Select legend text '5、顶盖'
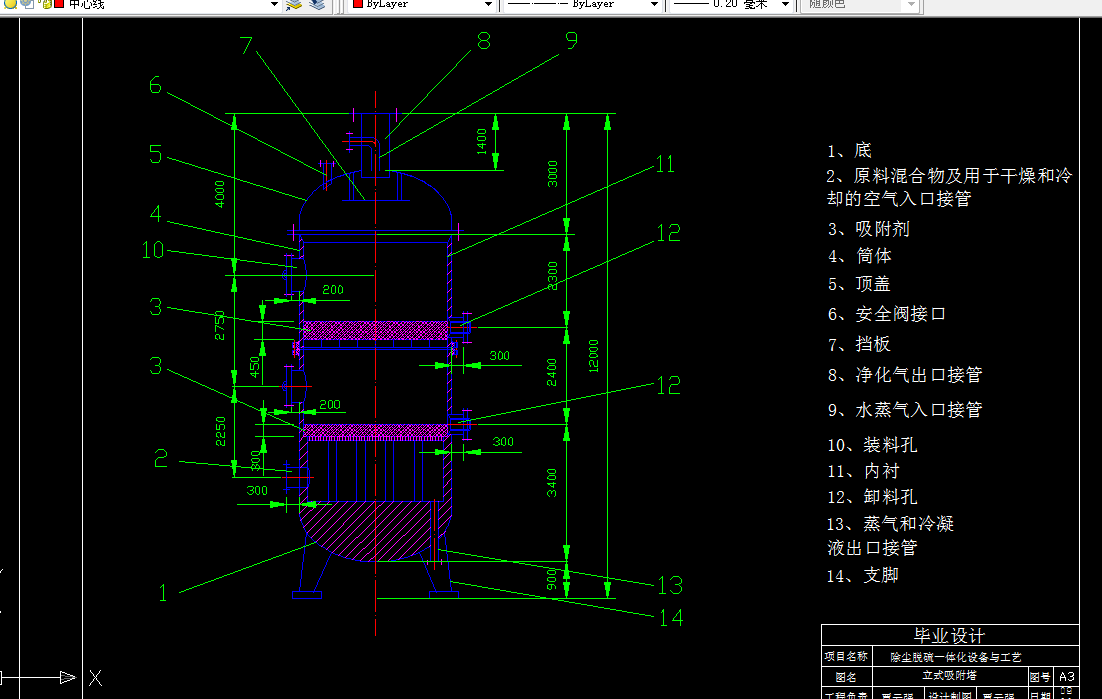 (859, 285)
